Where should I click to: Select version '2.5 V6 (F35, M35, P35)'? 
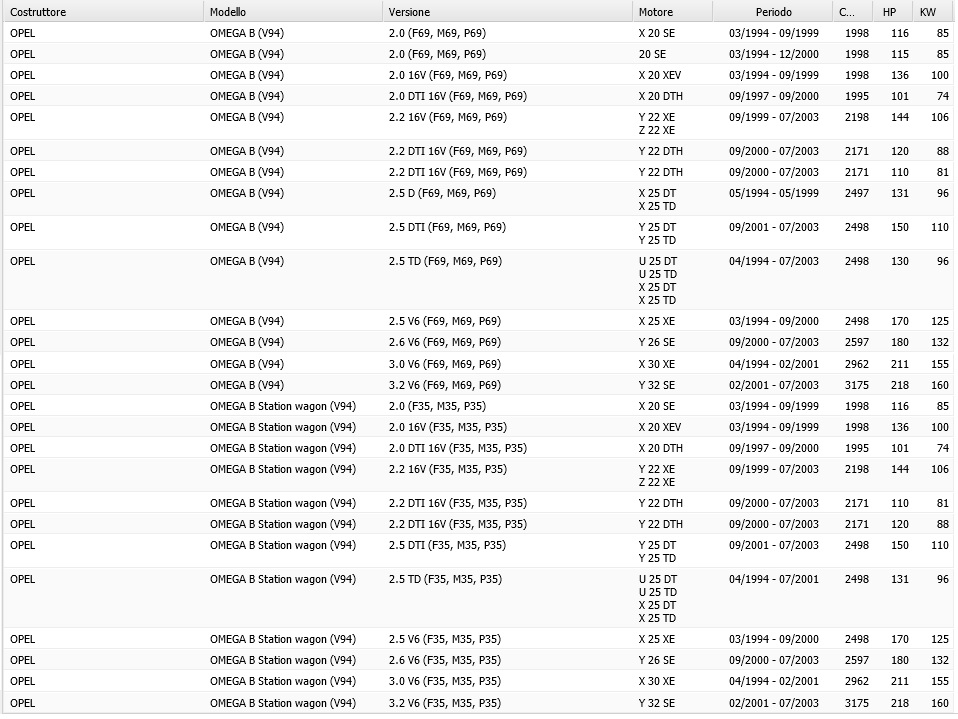(x=444, y=639)
